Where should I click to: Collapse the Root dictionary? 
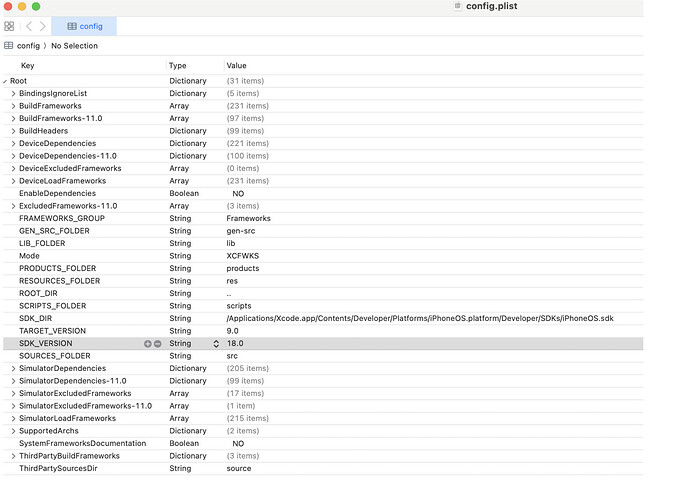pyautogui.click(x=5, y=81)
